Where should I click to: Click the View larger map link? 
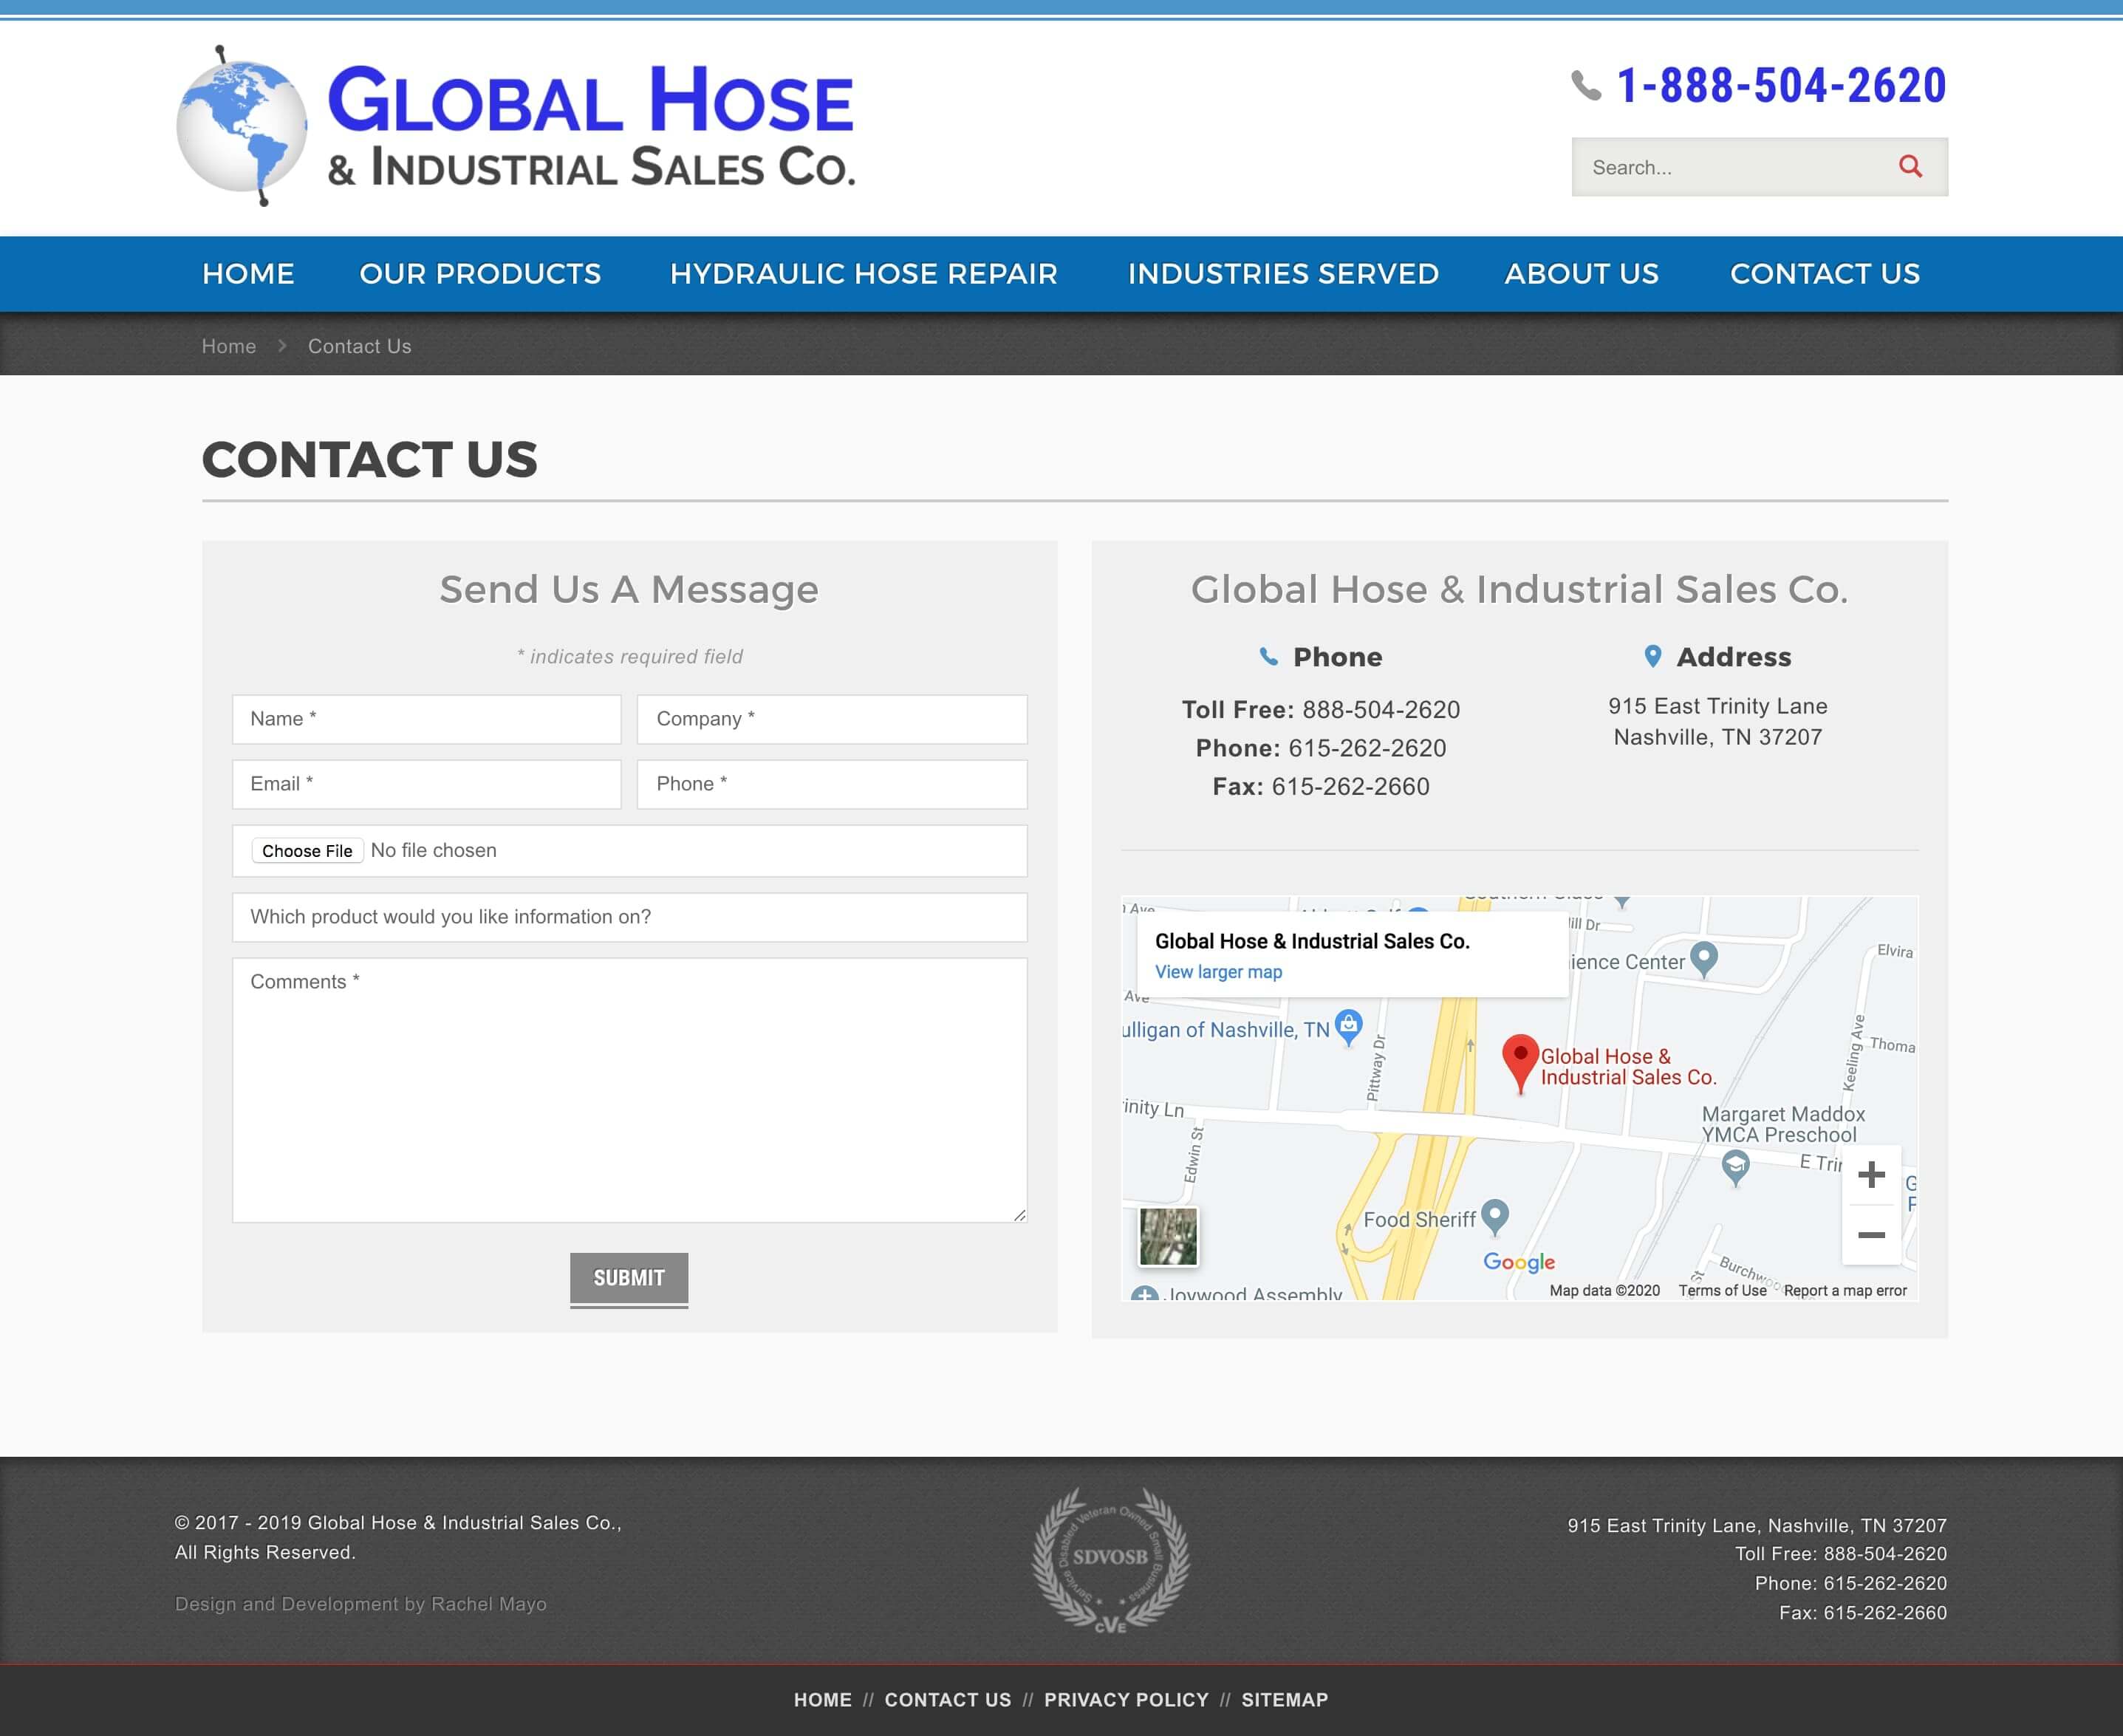coord(1218,972)
